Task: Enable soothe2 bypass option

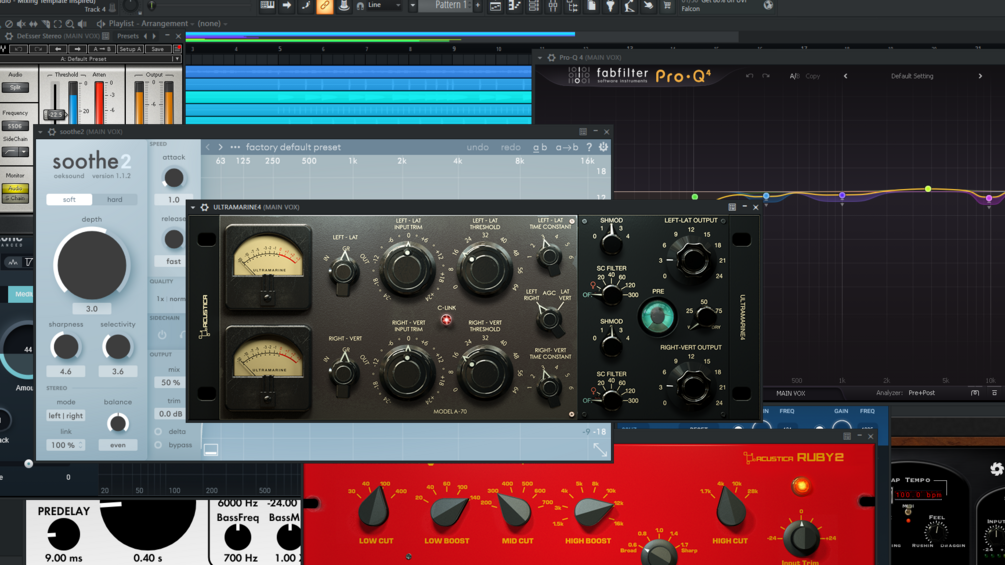Action: click(x=158, y=445)
